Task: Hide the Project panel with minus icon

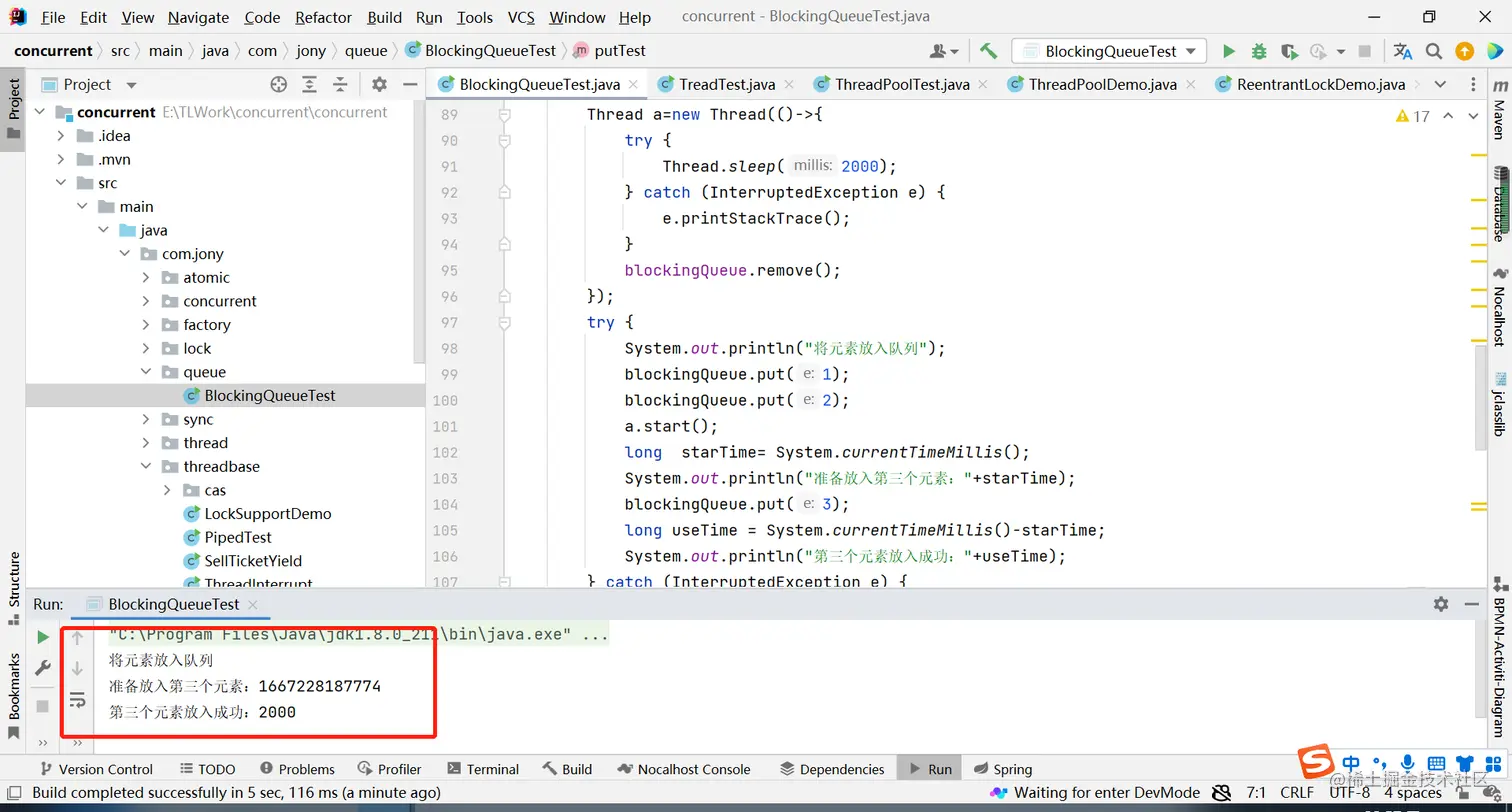Action: [x=409, y=85]
